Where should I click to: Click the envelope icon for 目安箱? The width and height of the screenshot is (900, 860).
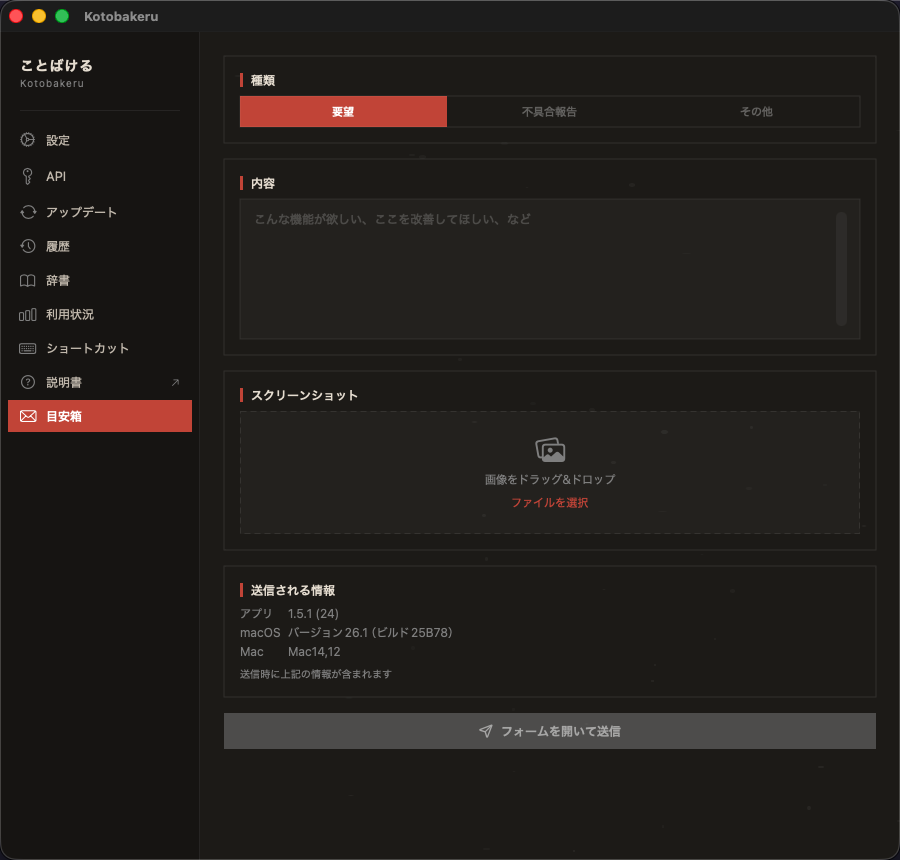click(28, 416)
